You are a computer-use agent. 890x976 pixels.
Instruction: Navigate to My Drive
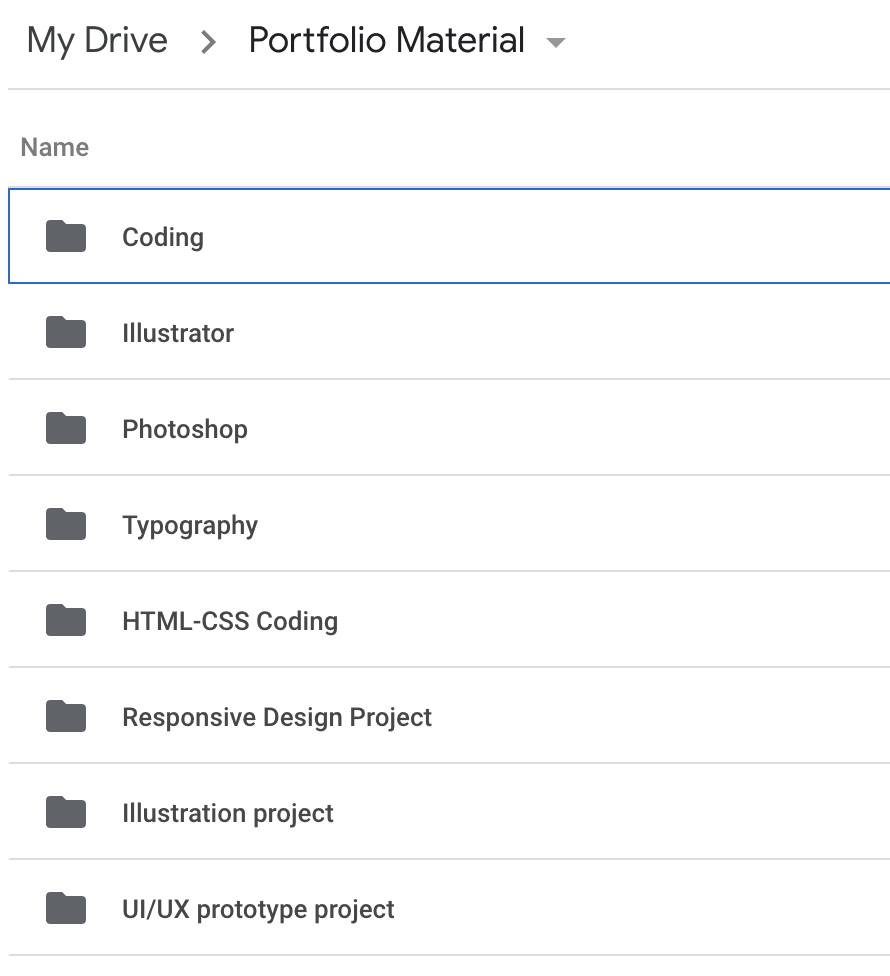(x=98, y=40)
